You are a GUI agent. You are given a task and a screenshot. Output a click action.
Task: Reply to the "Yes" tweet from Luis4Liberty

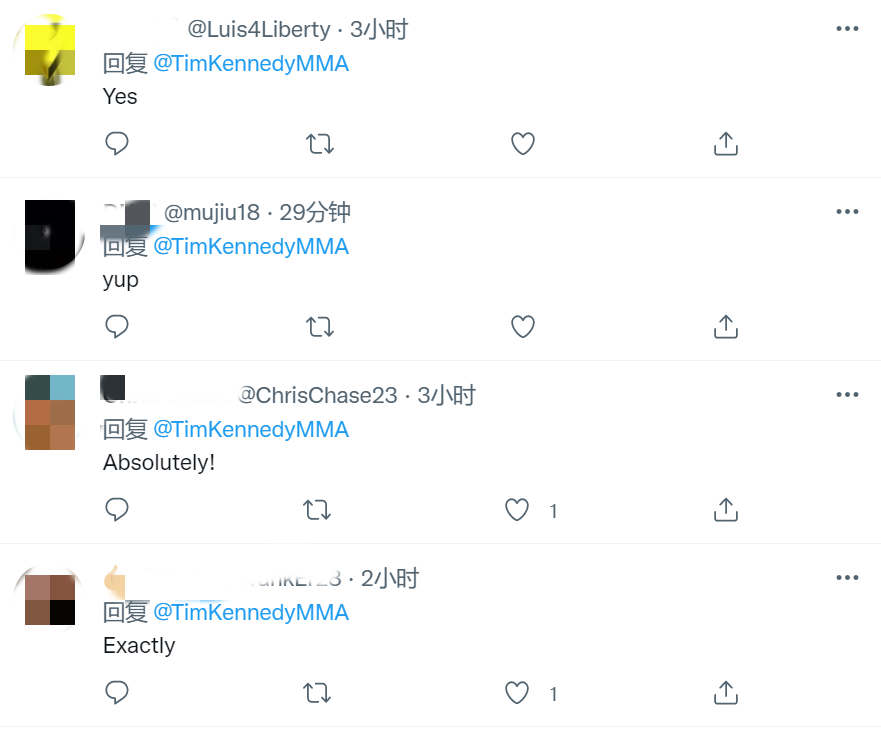(117, 144)
